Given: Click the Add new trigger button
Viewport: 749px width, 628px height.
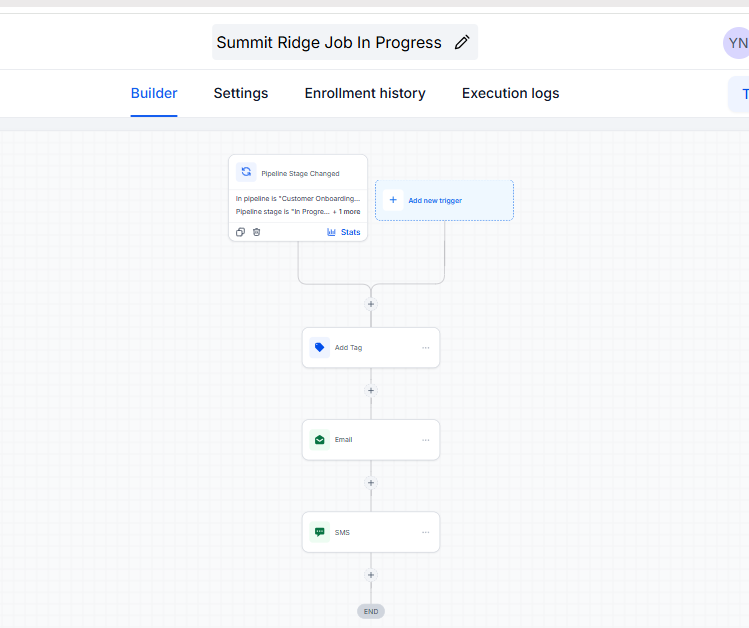Looking at the screenshot, I should pos(444,201).
